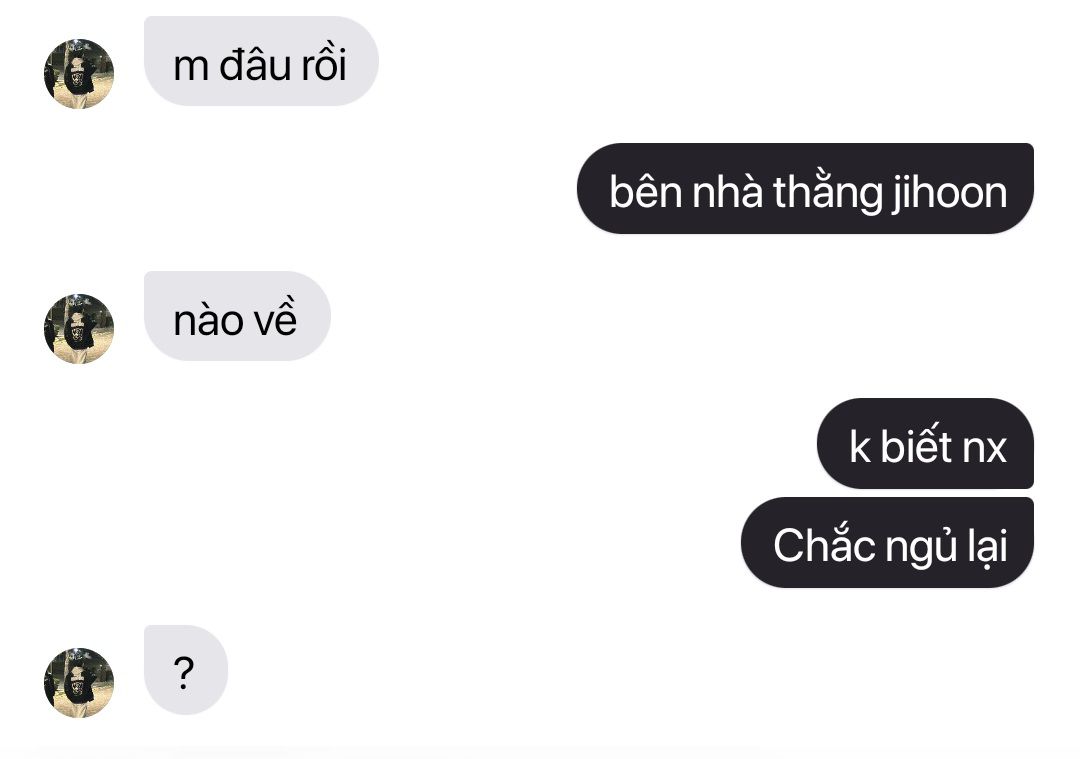Click the 'Chắc ngủ lại' sent bubble
The image size is (1080, 759).
click(x=887, y=543)
